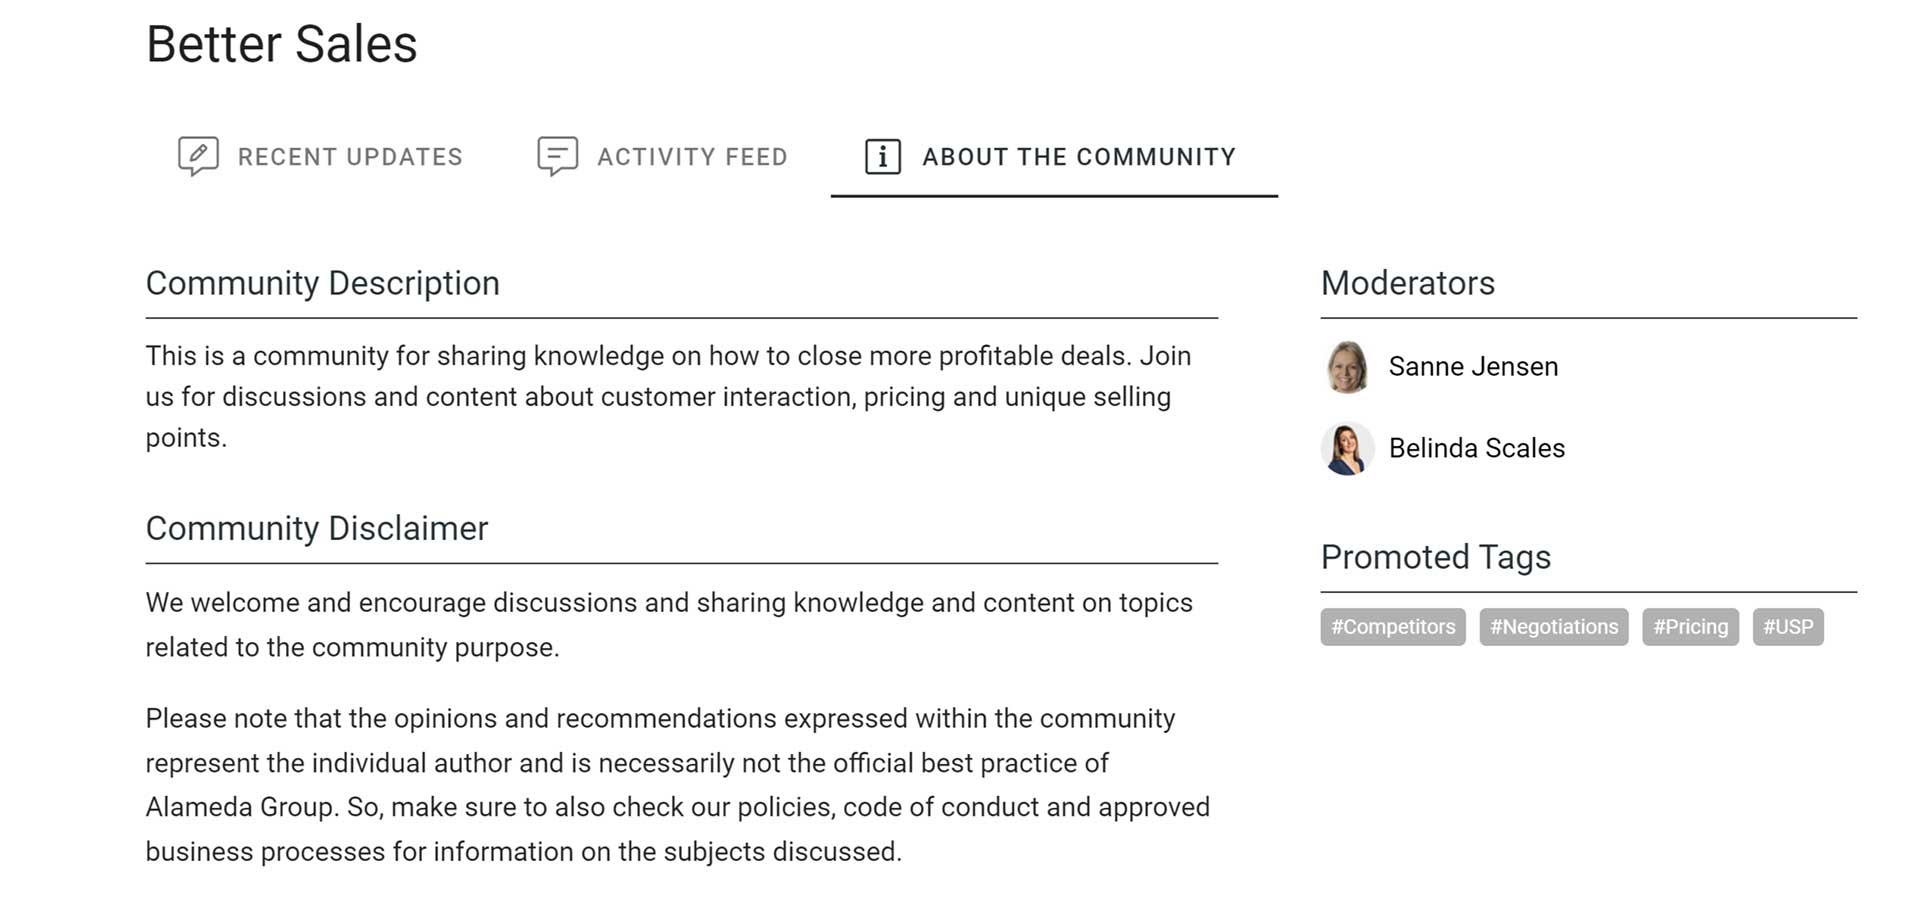Click the About the Community info icon

[x=882, y=157]
